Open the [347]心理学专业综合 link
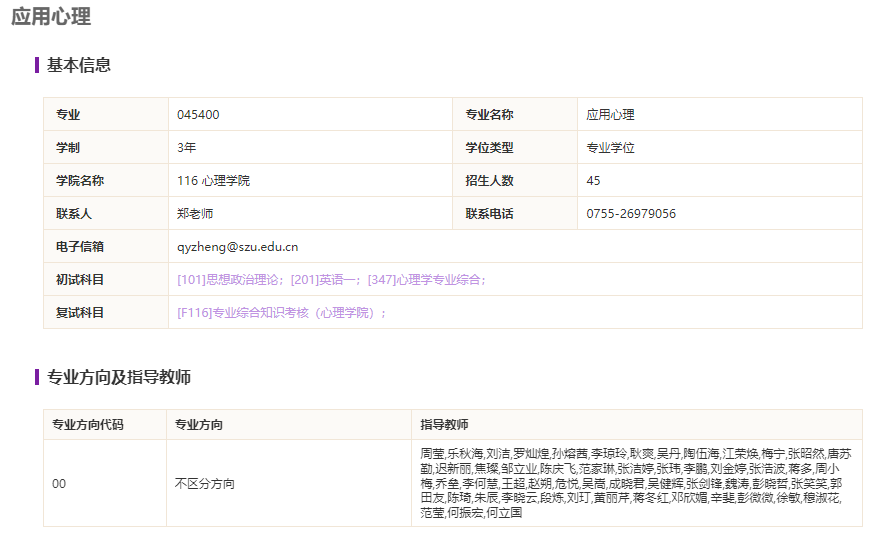Viewport: 881px width, 537px height. [426, 280]
